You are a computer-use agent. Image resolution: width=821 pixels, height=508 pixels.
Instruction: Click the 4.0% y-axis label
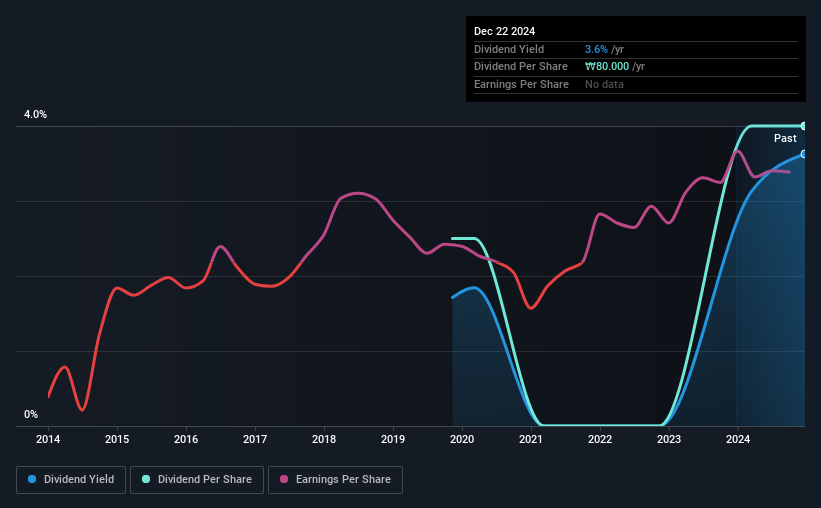(35, 114)
